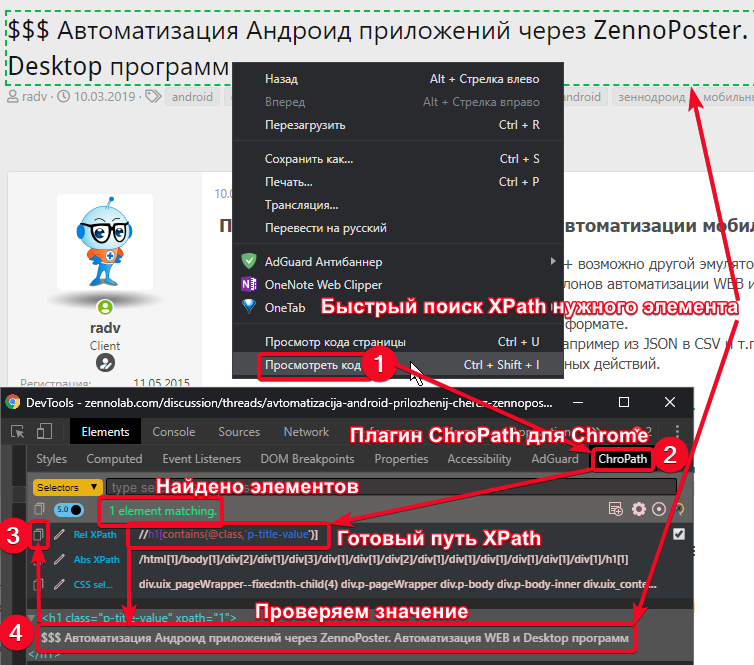Viewport: 754px width, 665px height.
Task: Click the user icon before the top radv author
Action: point(13,96)
